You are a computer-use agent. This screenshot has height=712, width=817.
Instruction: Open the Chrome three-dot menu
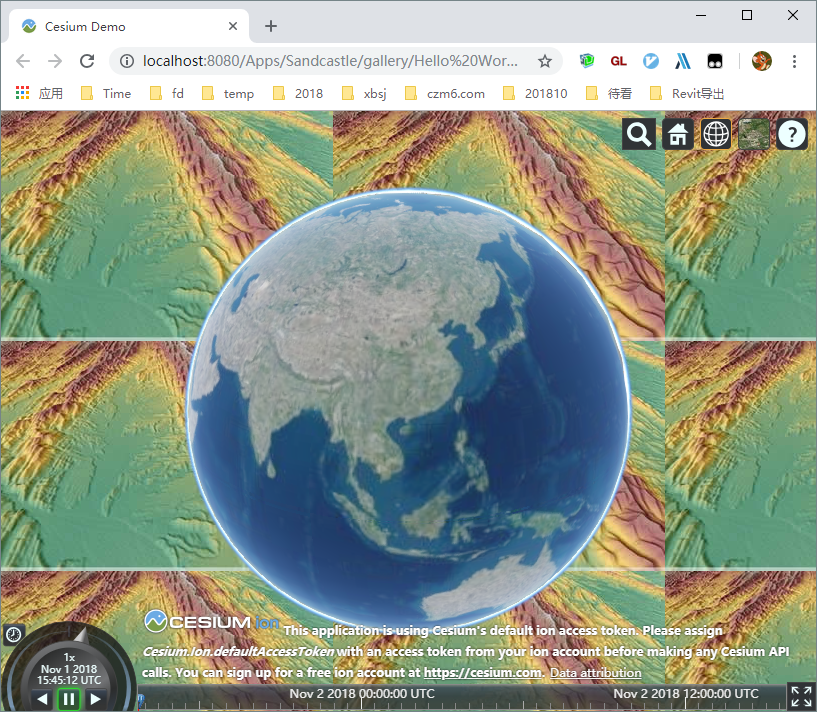(x=794, y=61)
